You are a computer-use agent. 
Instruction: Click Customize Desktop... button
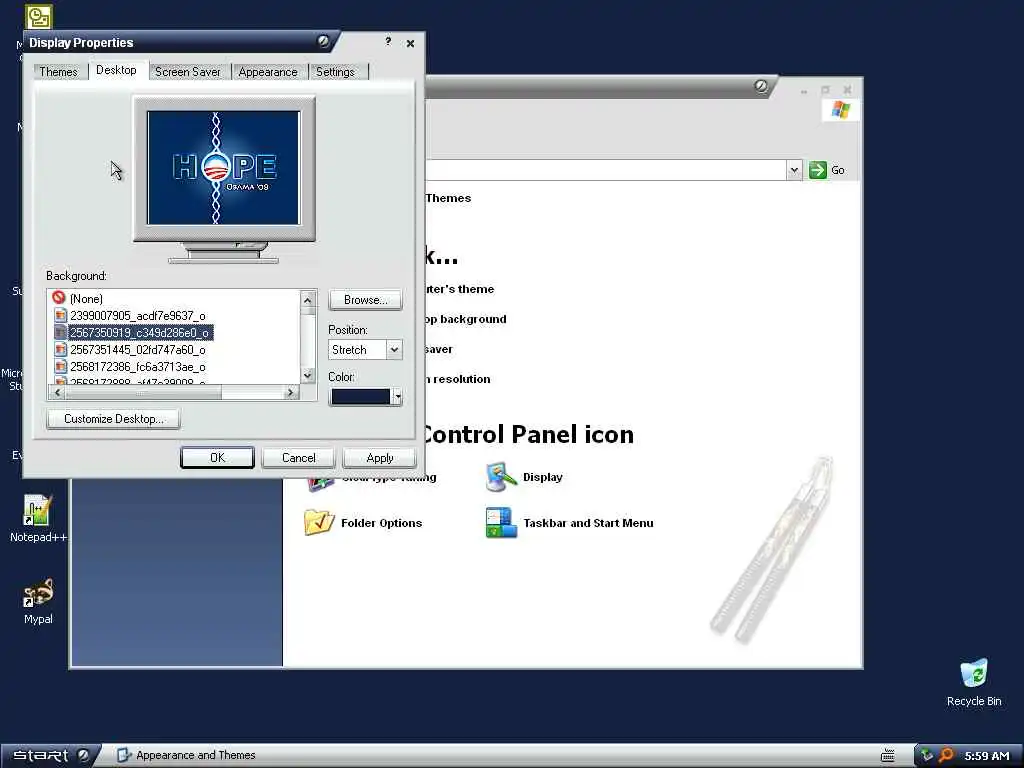[x=114, y=419]
